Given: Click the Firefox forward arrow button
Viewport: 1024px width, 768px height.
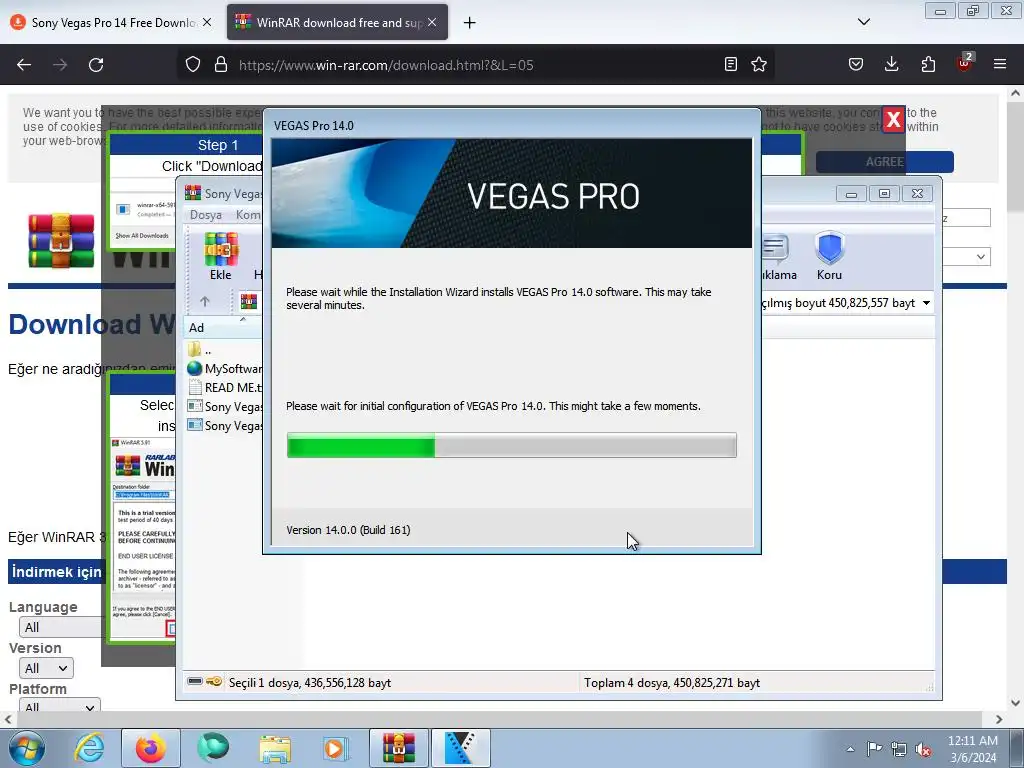Looking at the screenshot, I should click(x=60, y=65).
